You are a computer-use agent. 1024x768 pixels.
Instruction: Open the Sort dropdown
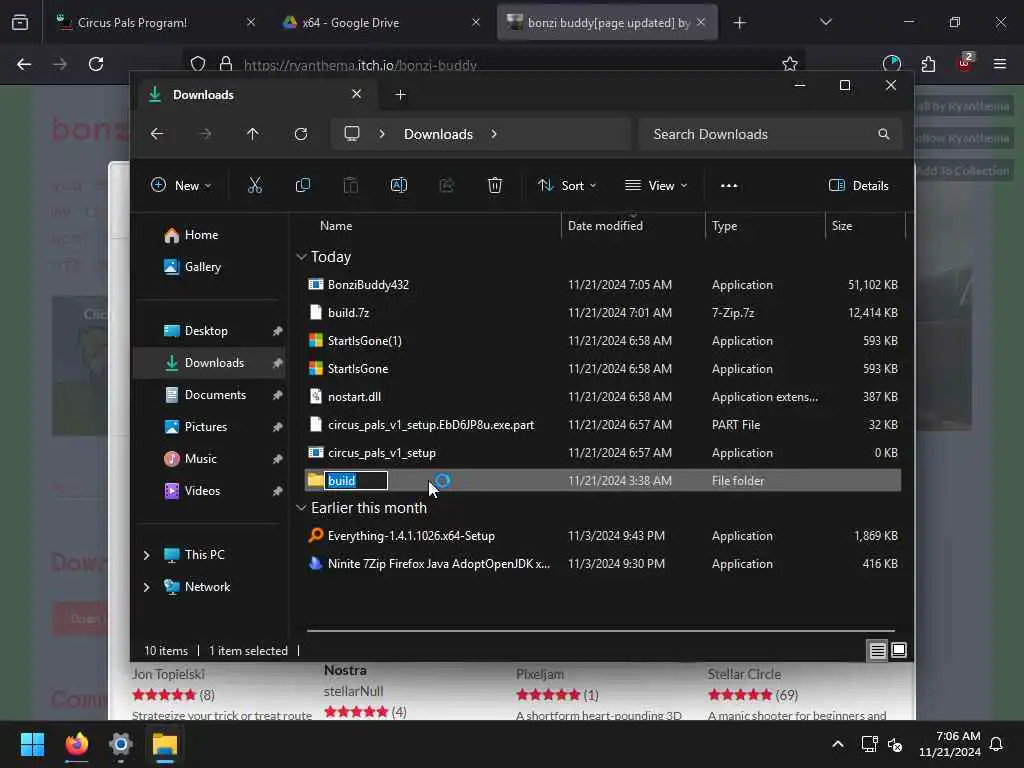567,185
